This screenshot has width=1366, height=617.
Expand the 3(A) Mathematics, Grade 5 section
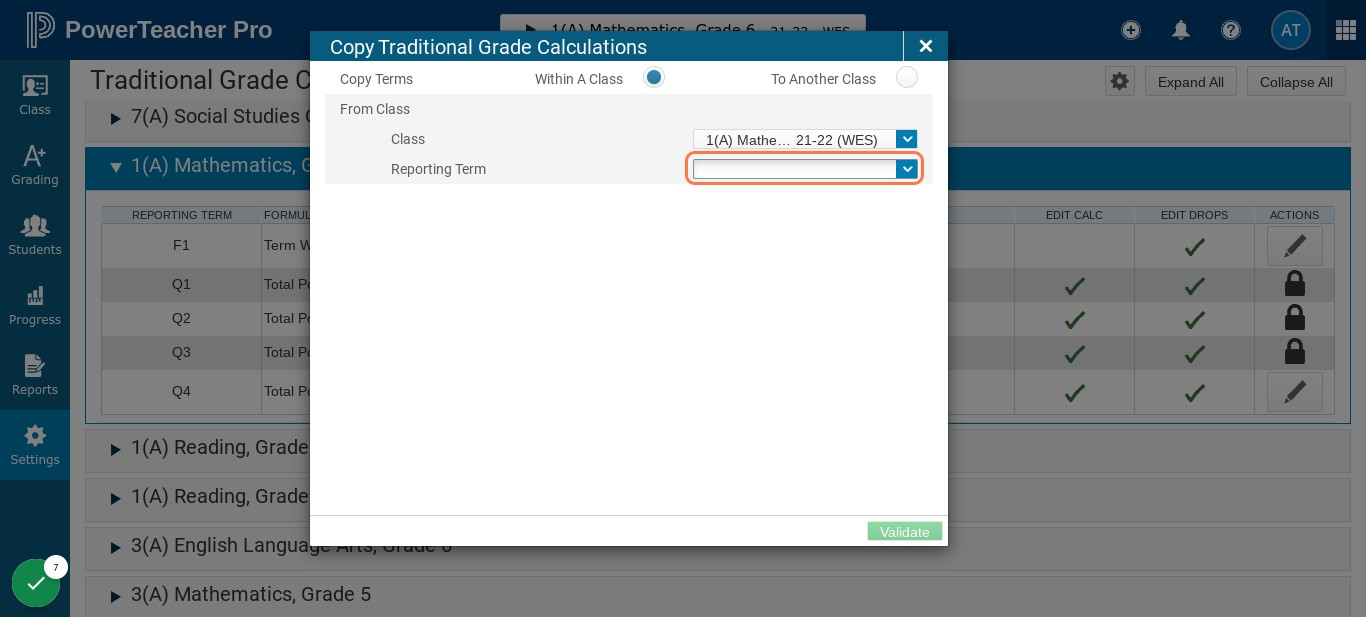[115, 596]
